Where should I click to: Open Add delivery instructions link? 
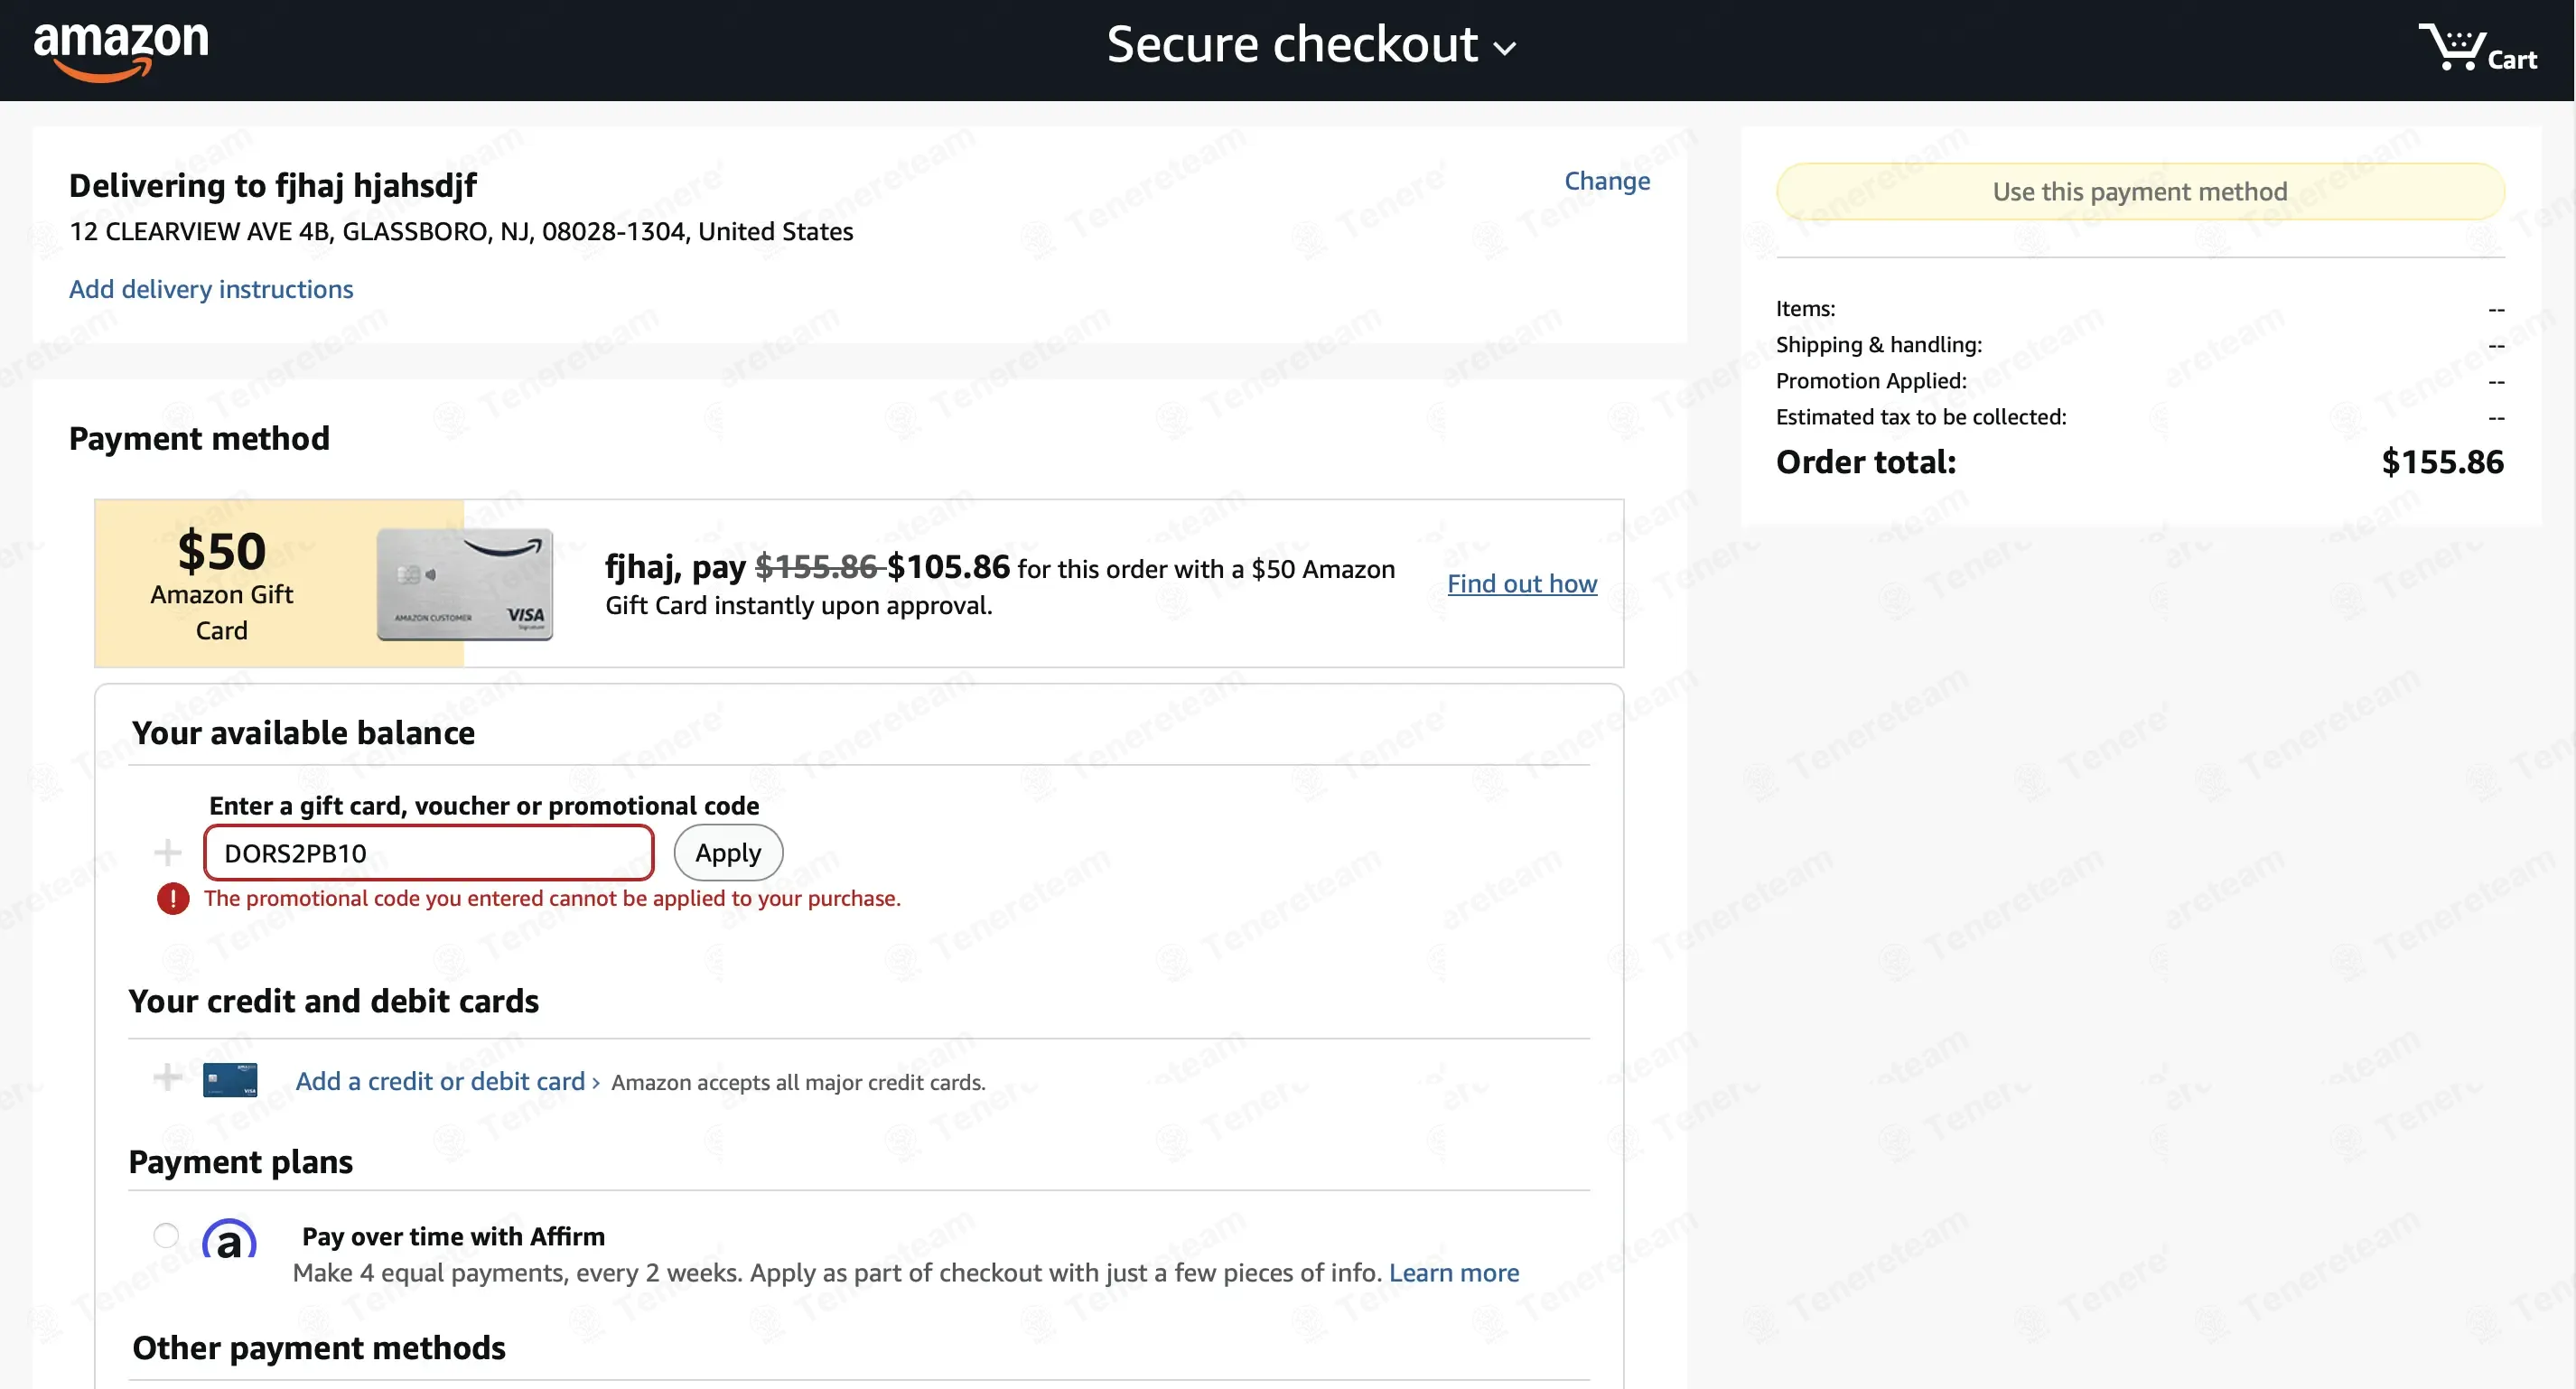point(211,289)
